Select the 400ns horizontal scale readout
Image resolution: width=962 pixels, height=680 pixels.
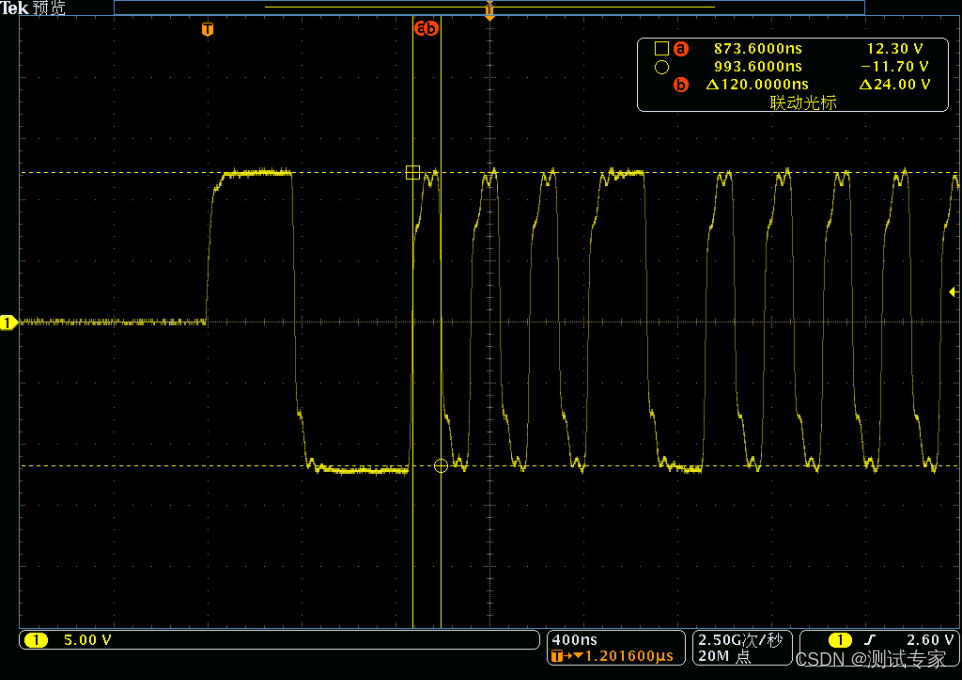[574, 639]
